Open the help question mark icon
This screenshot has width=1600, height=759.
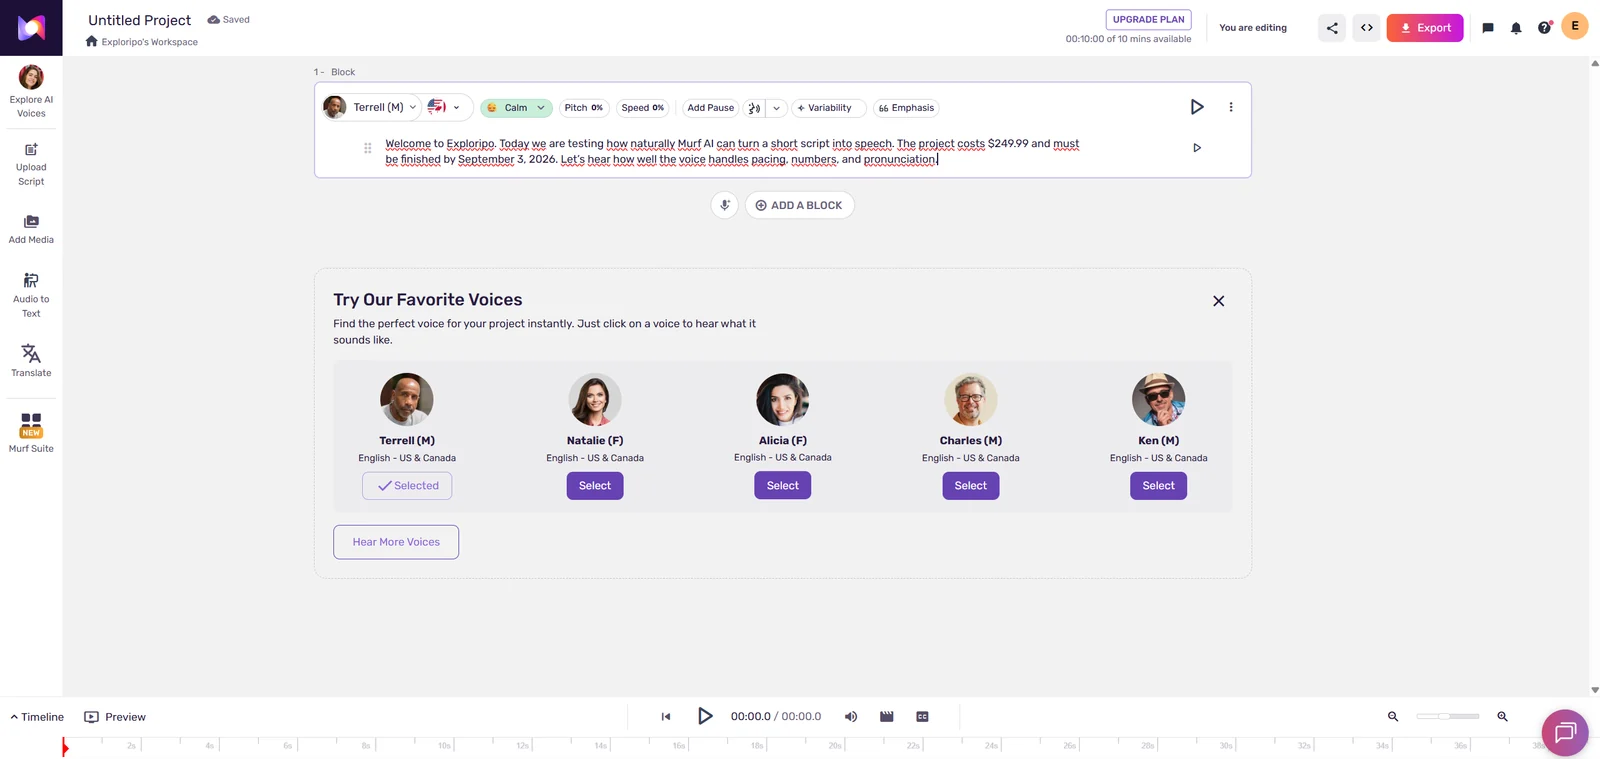(x=1544, y=28)
